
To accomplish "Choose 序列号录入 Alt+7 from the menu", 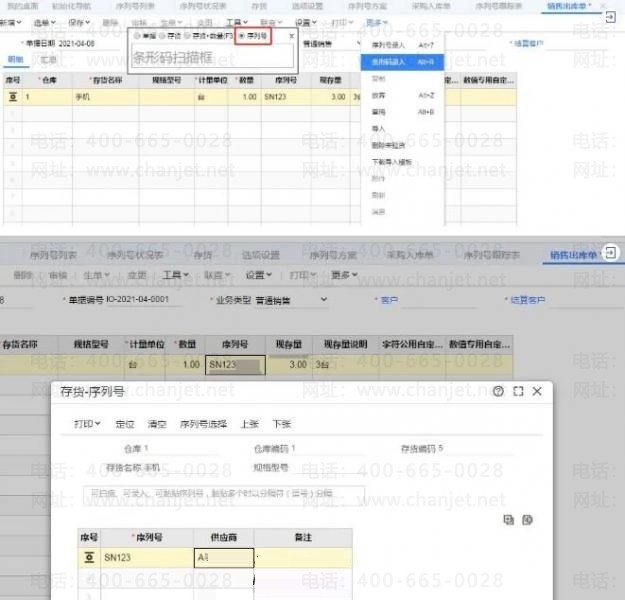I will 402,45.
